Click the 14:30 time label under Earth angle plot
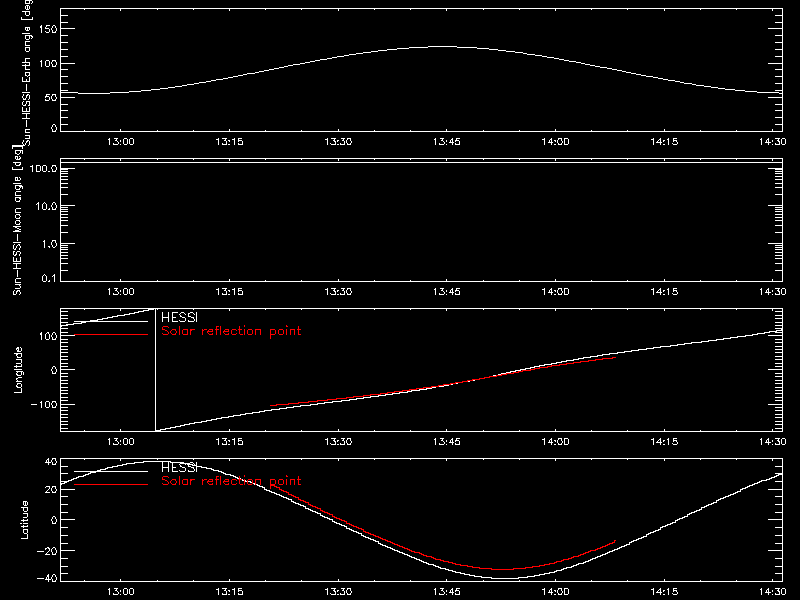Screen dimensions: 800x600 (772, 142)
